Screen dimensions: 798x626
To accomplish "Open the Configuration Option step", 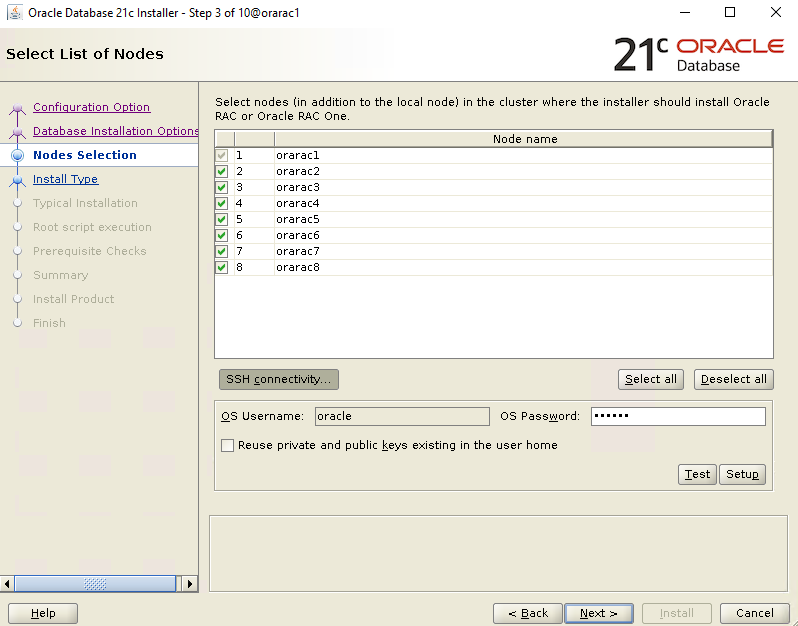I will 92,107.
